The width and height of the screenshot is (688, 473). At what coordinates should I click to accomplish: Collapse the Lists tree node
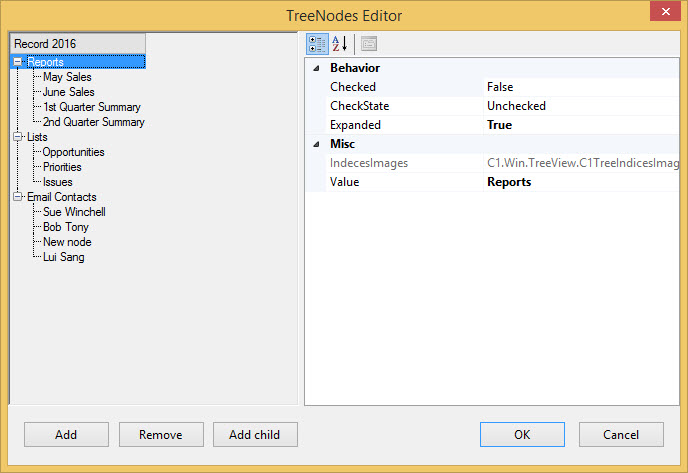tap(18, 137)
